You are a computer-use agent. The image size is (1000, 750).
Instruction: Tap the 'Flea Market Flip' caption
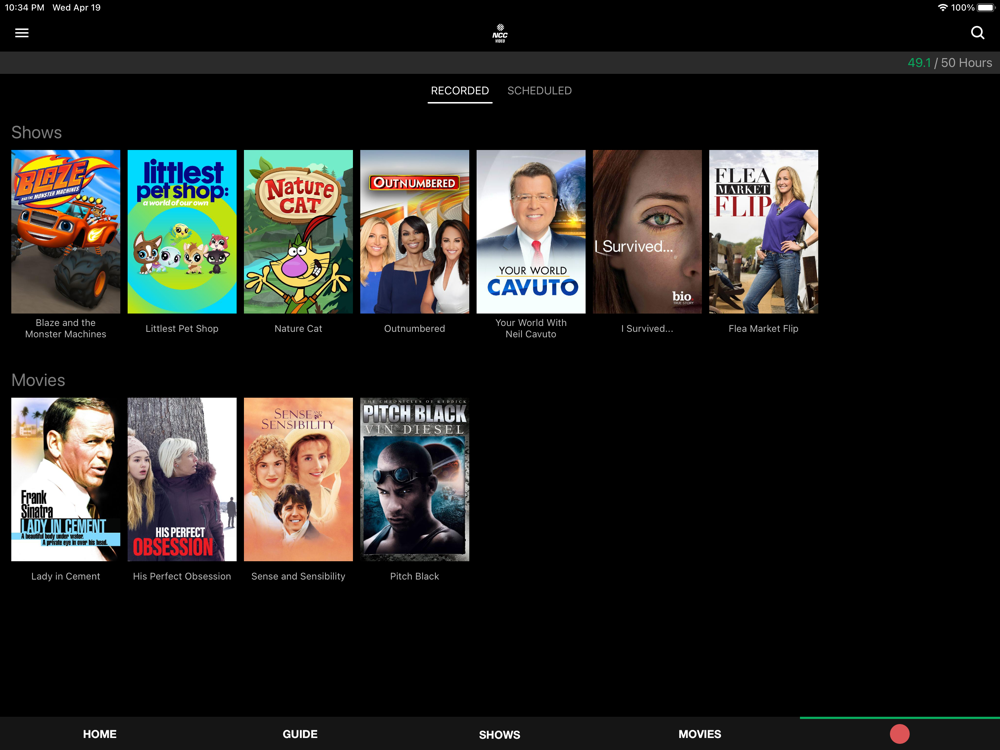[763, 328]
